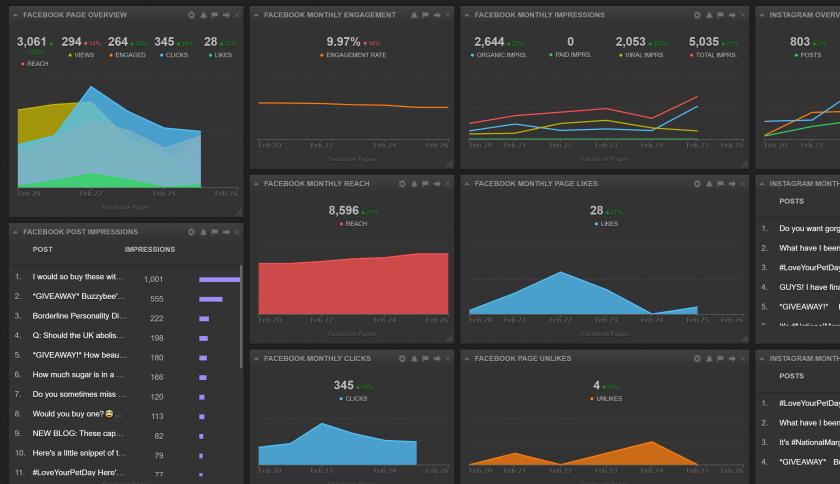Collapse the Facebook Monthly Engagement widget
The image size is (840, 484).
click(256, 15)
